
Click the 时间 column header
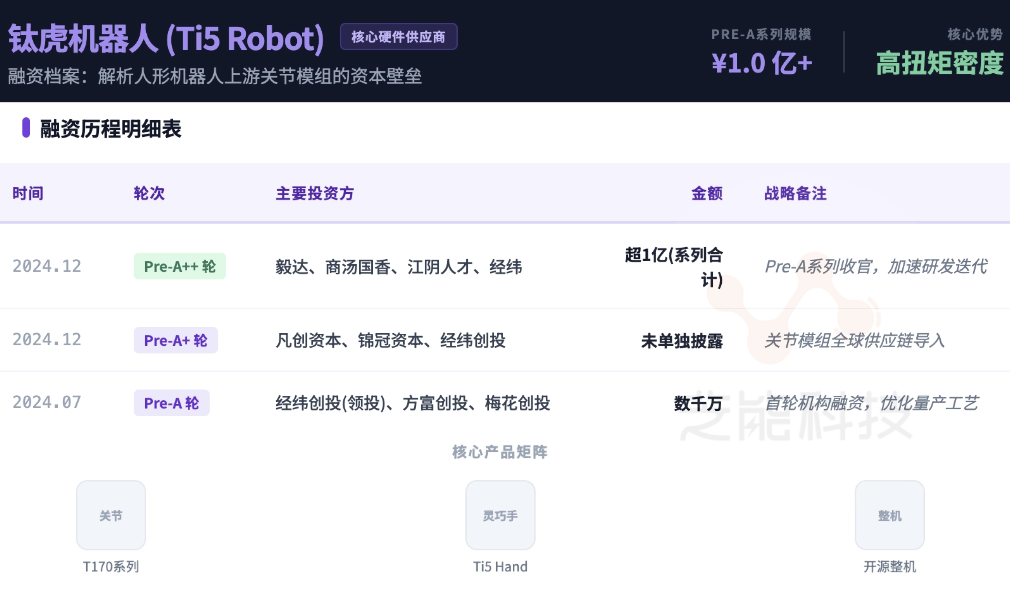point(28,193)
